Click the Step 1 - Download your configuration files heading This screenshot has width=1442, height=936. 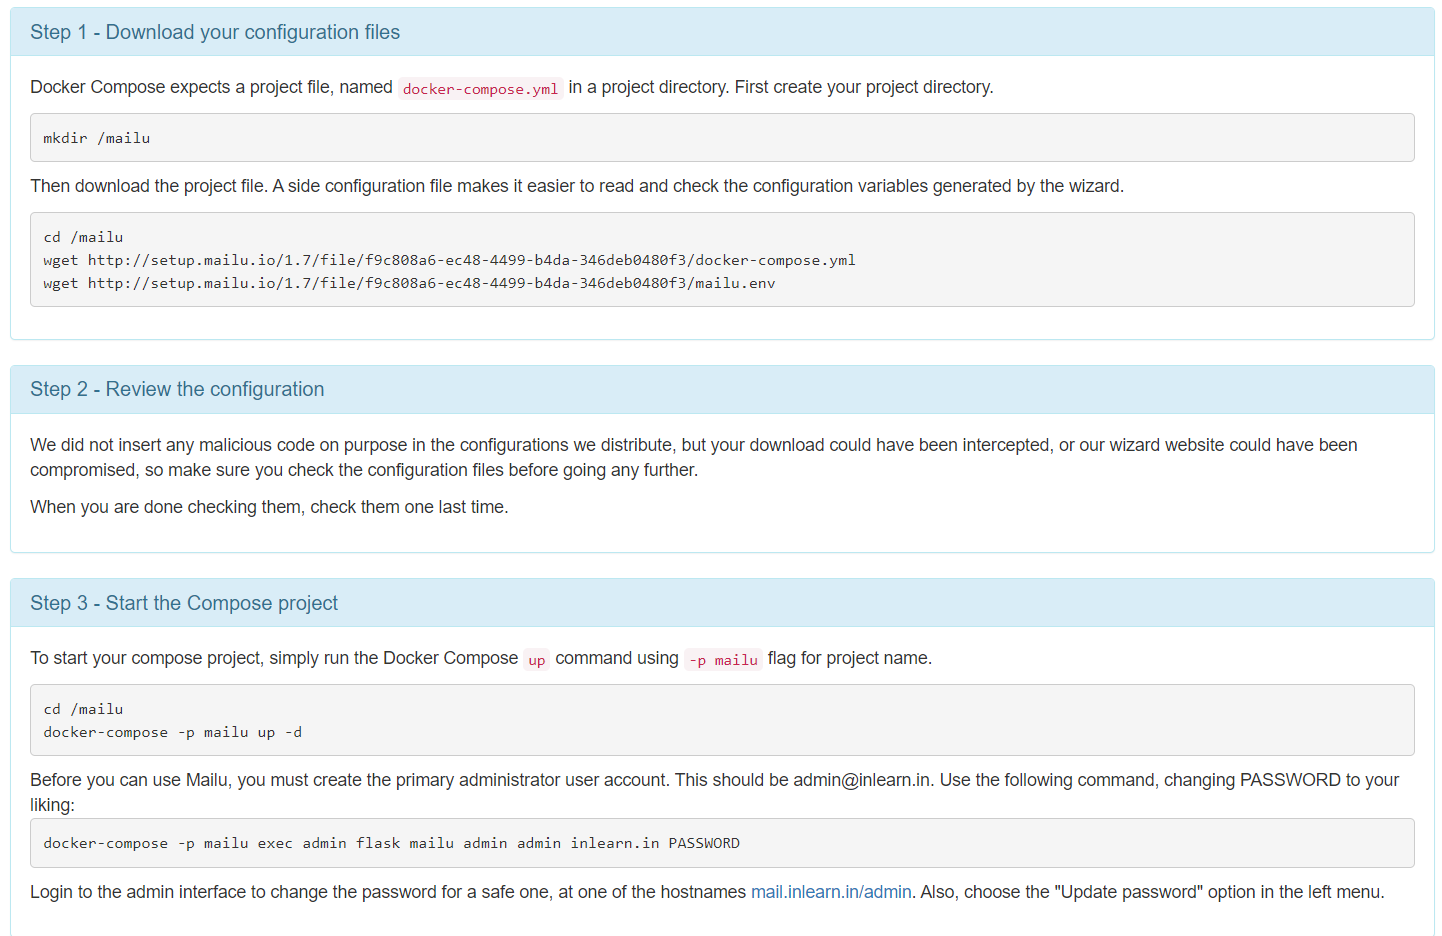[x=215, y=32]
